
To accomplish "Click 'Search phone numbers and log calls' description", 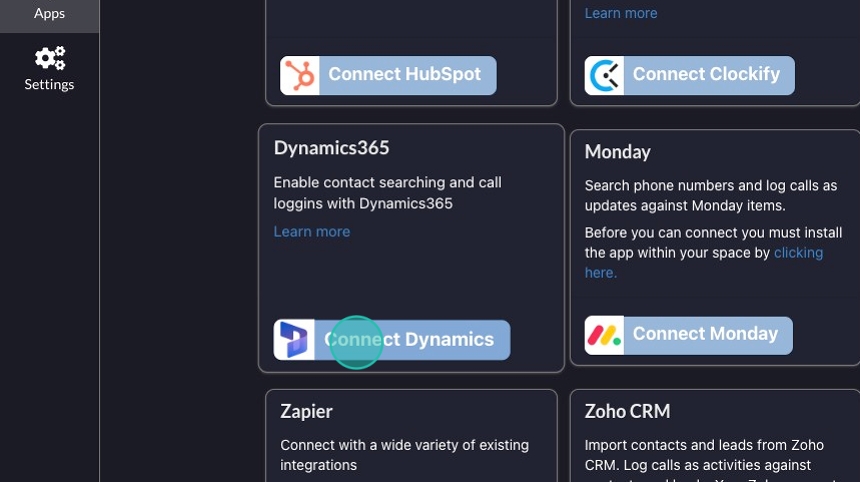I will point(711,196).
